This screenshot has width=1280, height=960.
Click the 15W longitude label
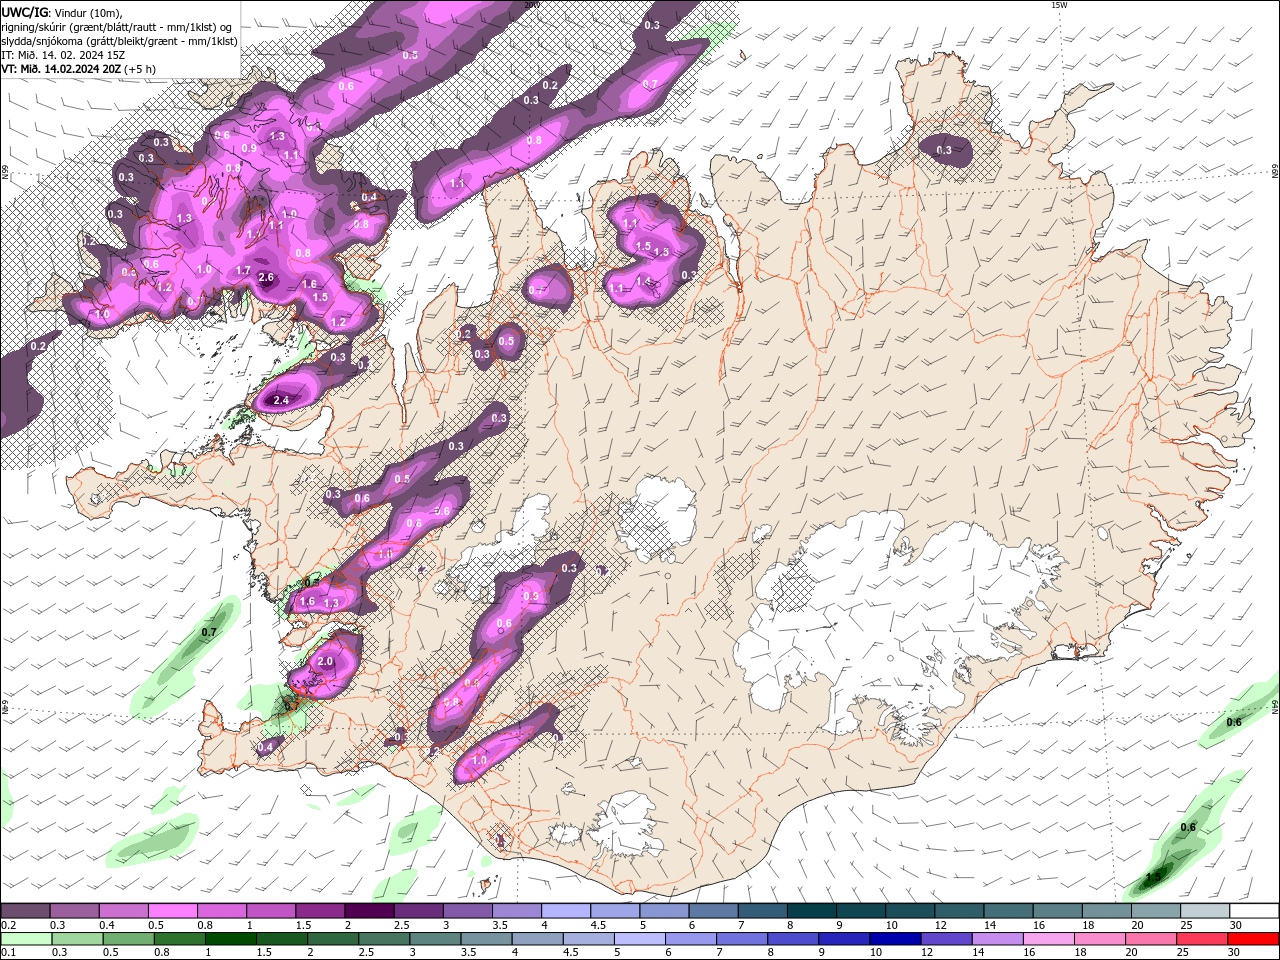(x=1059, y=5)
